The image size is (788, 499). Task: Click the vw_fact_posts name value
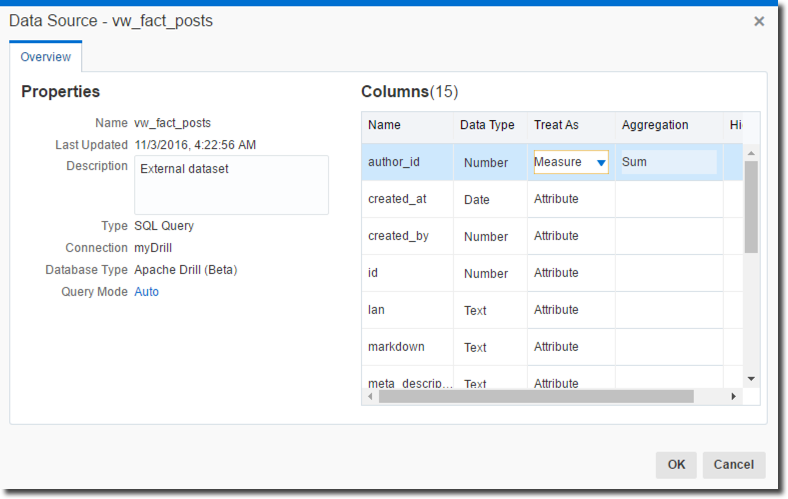tap(172, 123)
